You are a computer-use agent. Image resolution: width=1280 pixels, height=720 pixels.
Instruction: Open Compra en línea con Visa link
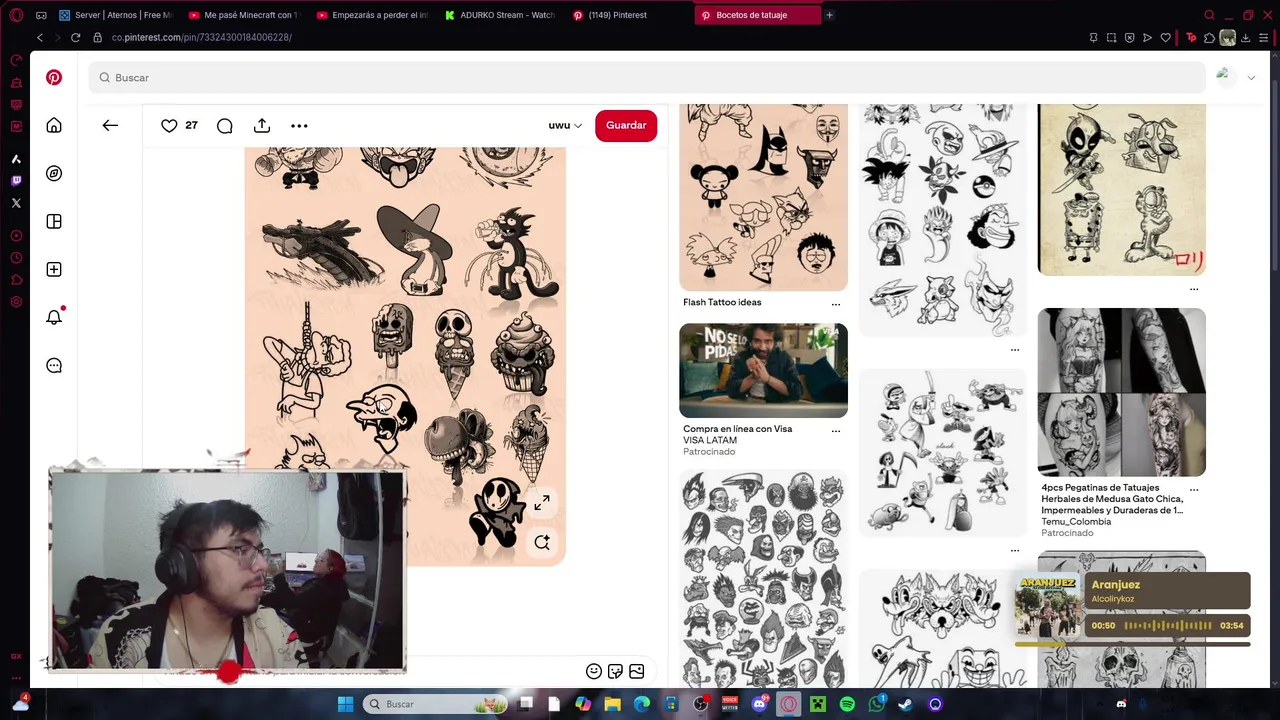point(738,429)
